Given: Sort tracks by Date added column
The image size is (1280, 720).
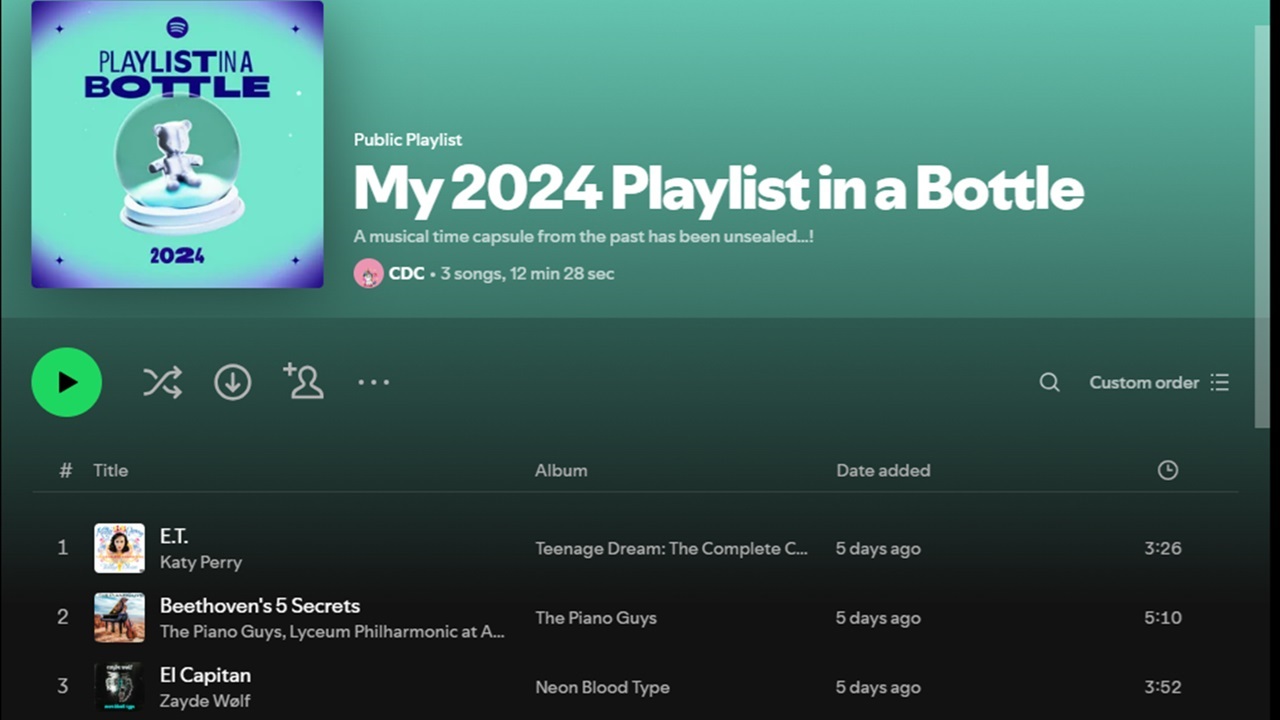Looking at the screenshot, I should (883, 470).
